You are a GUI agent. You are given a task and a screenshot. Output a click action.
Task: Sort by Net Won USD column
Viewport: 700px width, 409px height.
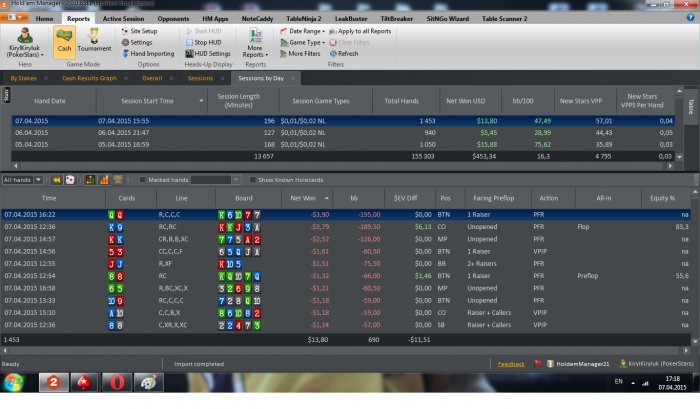(466, 101)
